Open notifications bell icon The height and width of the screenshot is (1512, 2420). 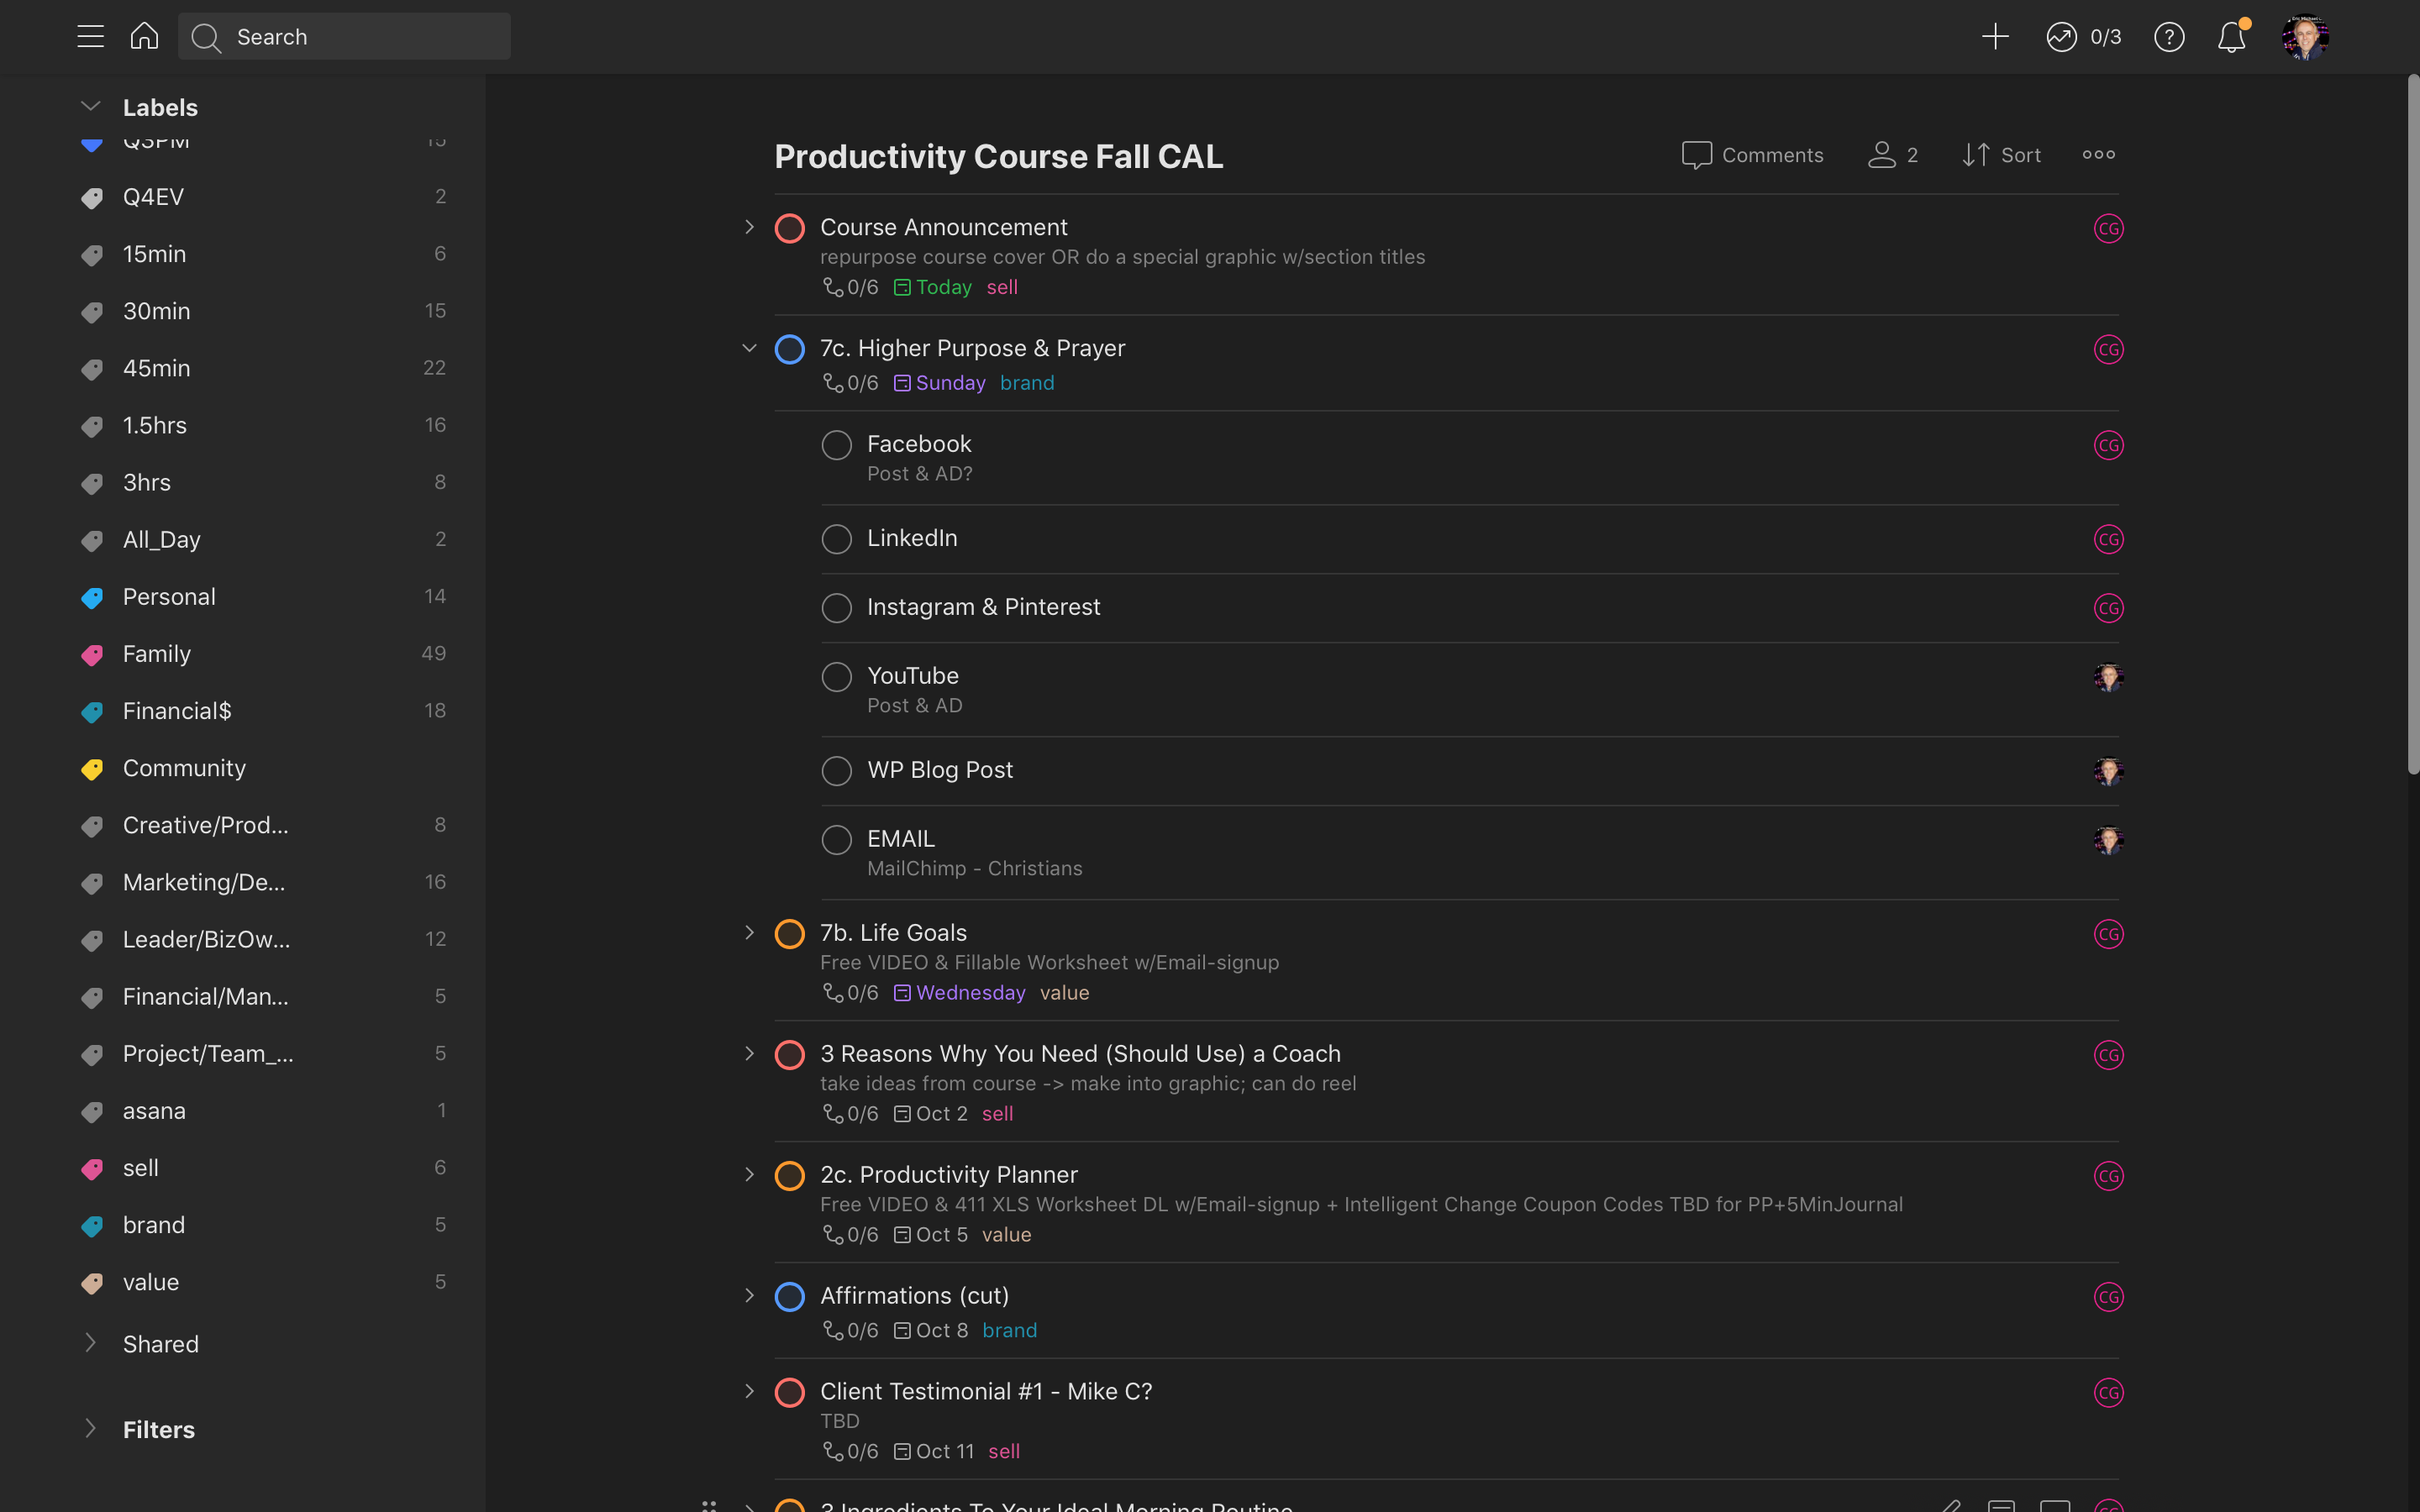2231,37
